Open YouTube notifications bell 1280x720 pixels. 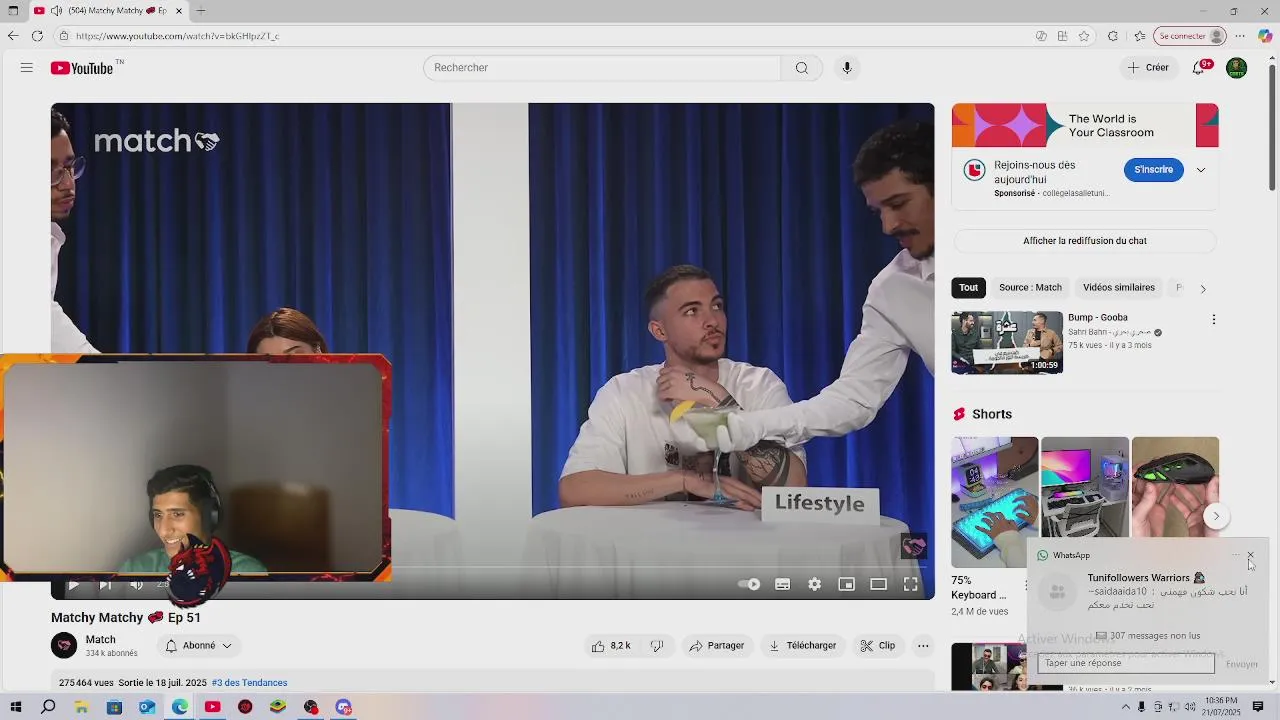pyautogui.click(x=1199, y=68)
